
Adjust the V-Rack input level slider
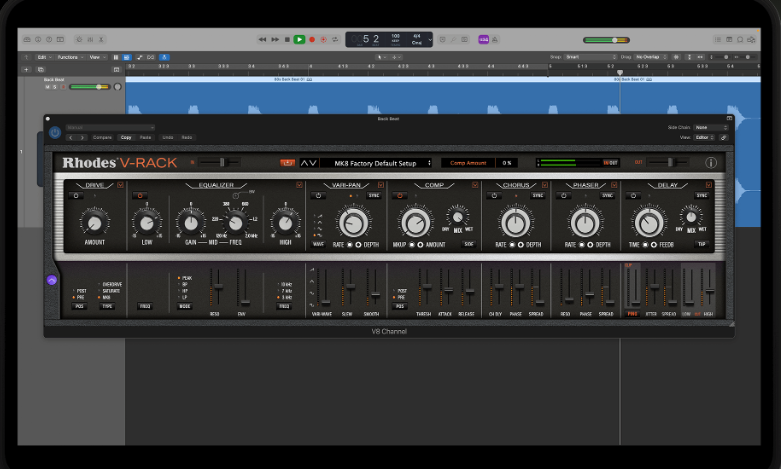(x=220, y=162)
